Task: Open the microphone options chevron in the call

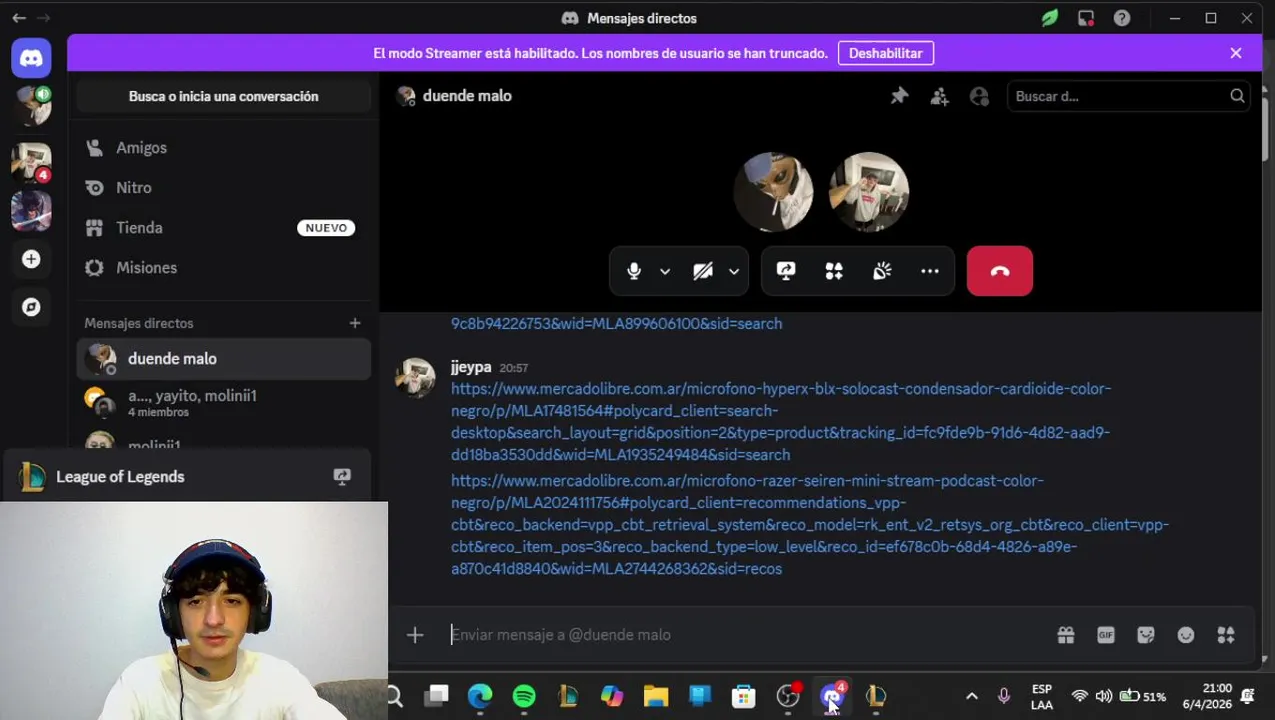Action: 665,271
